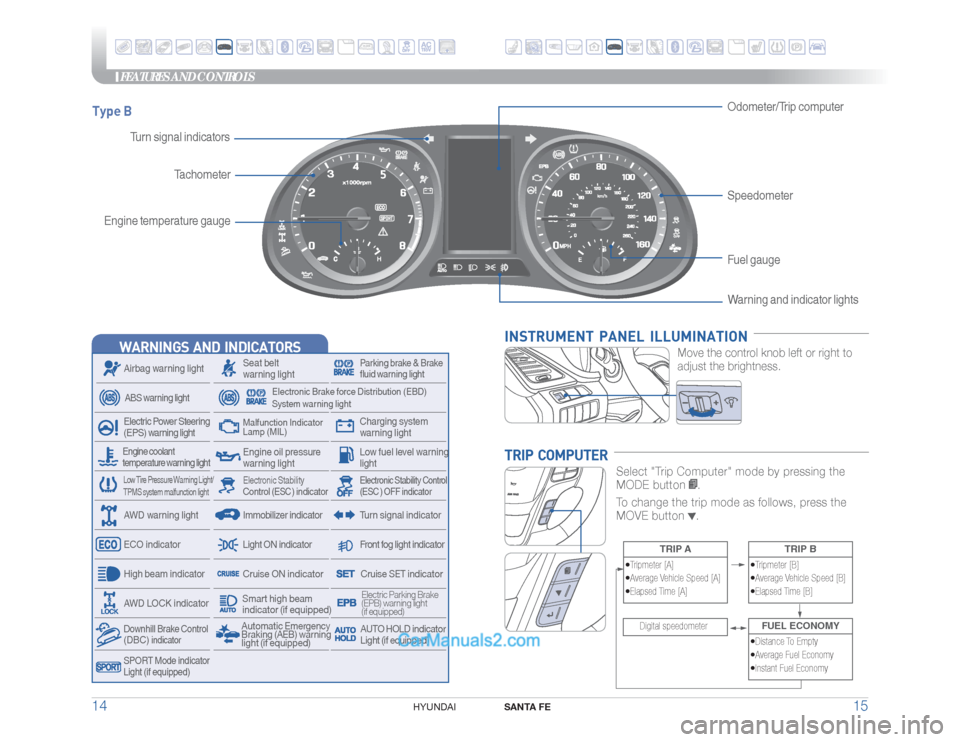Click the right turn arrow on the cluster

(530, 139)
